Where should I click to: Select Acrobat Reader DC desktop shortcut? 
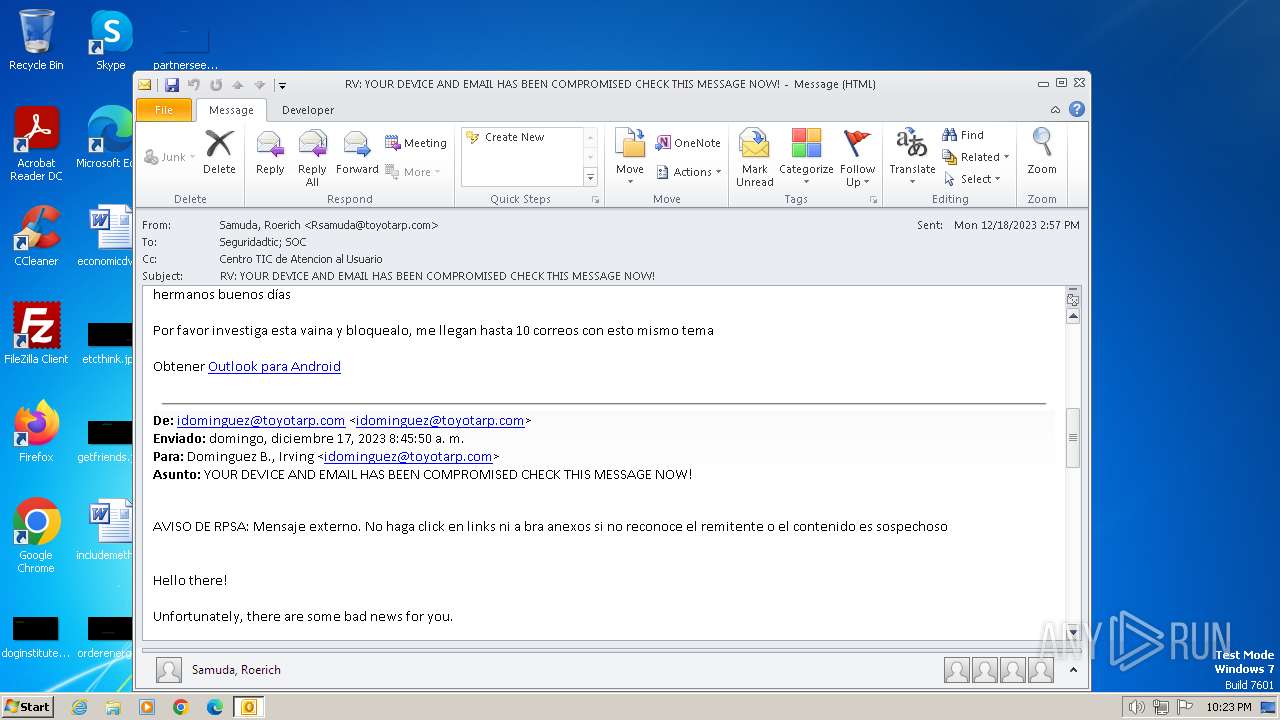pos(36,144)
